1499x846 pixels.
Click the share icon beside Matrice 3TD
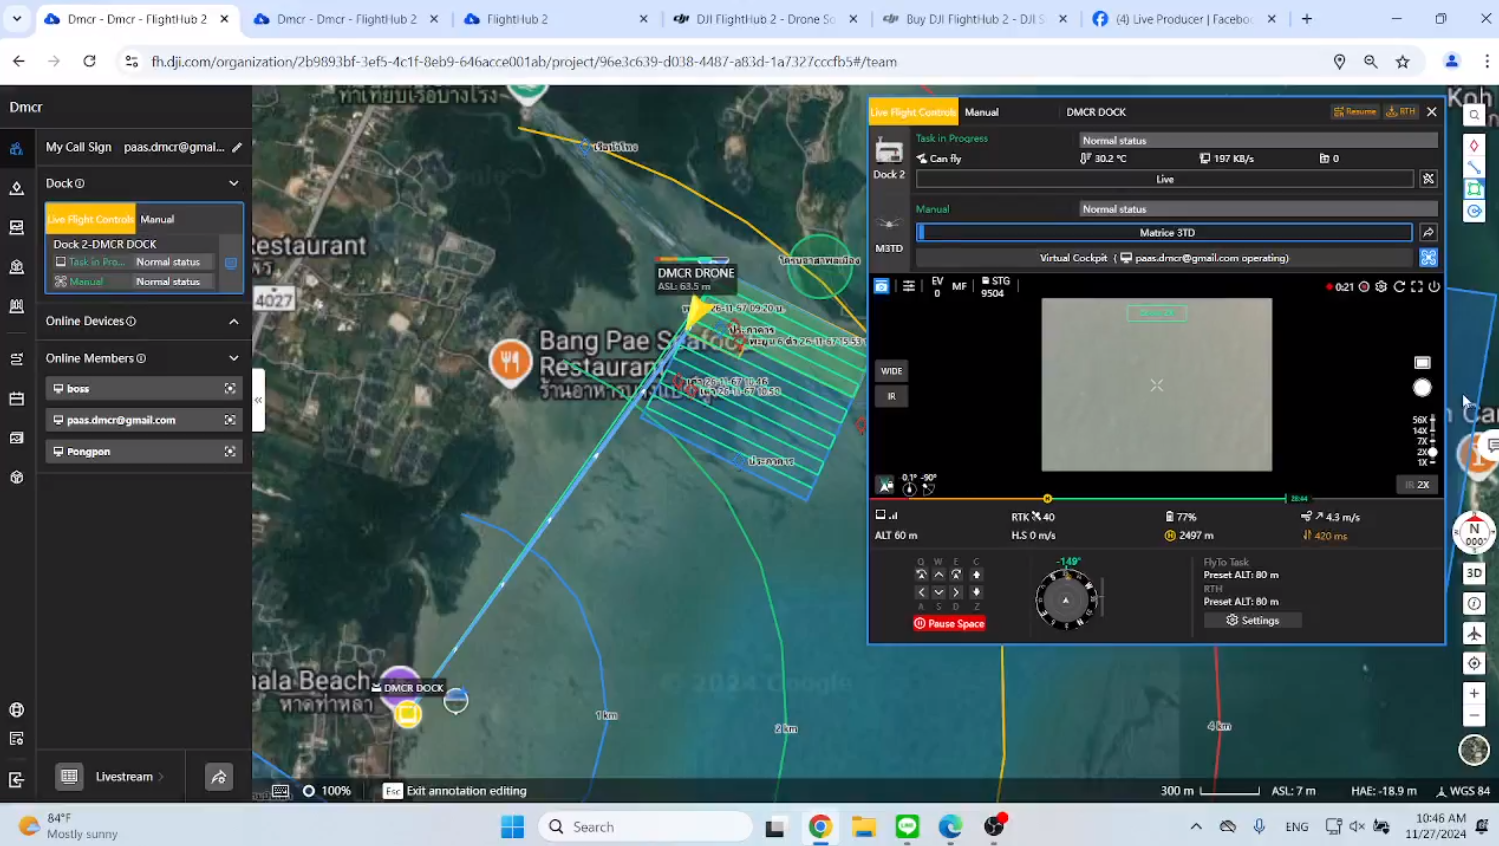(1428, 232)
